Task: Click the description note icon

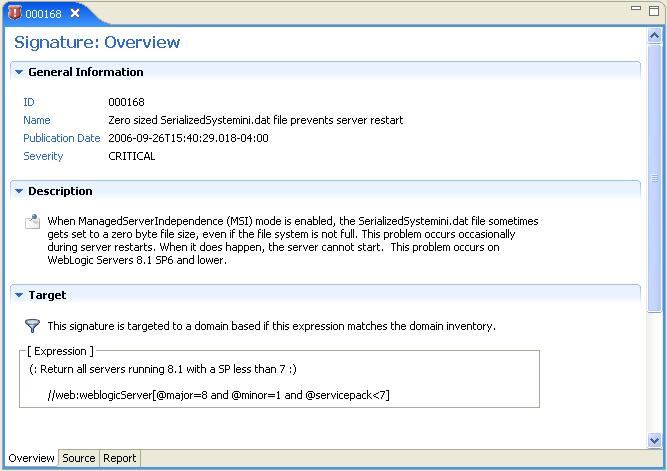Action: 32,221
